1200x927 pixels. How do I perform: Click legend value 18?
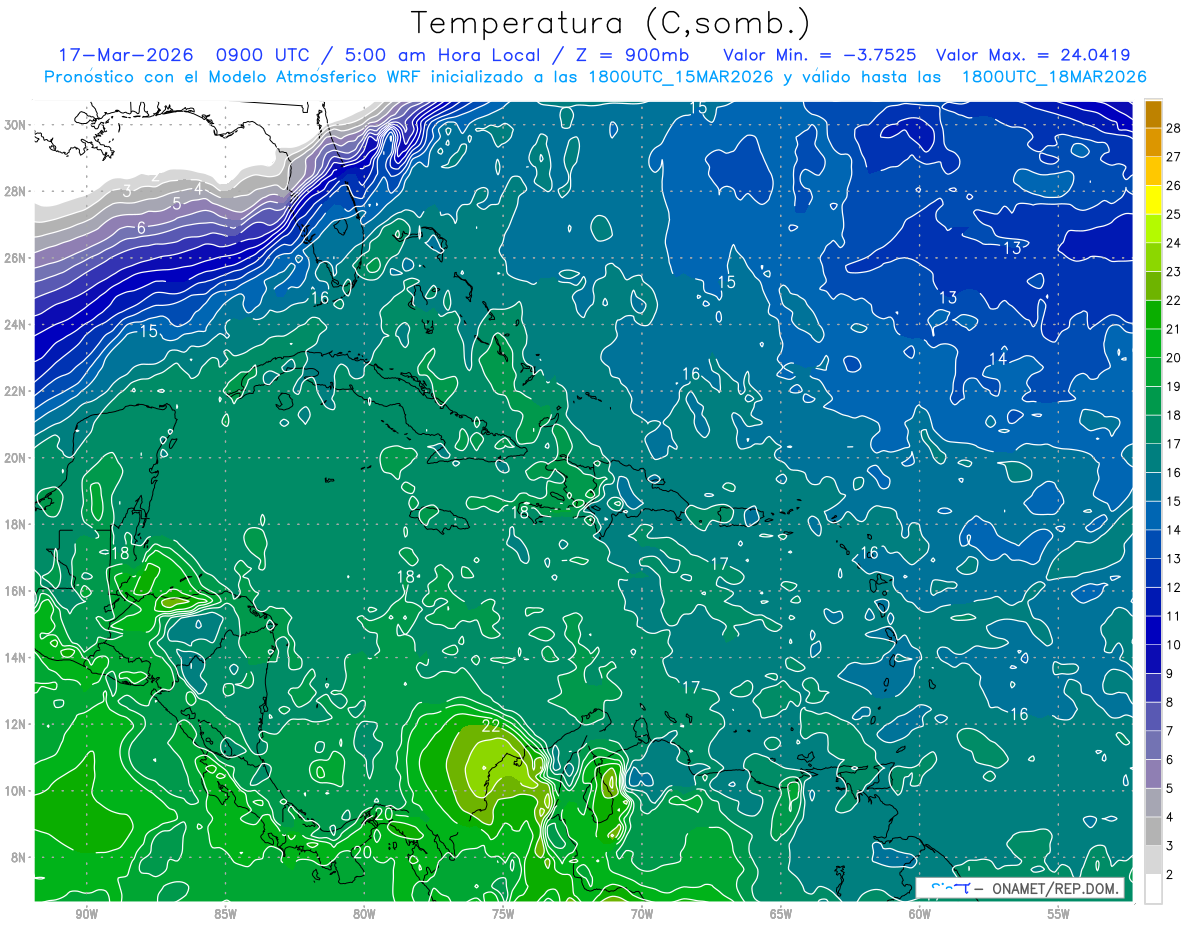[1174, 415]
